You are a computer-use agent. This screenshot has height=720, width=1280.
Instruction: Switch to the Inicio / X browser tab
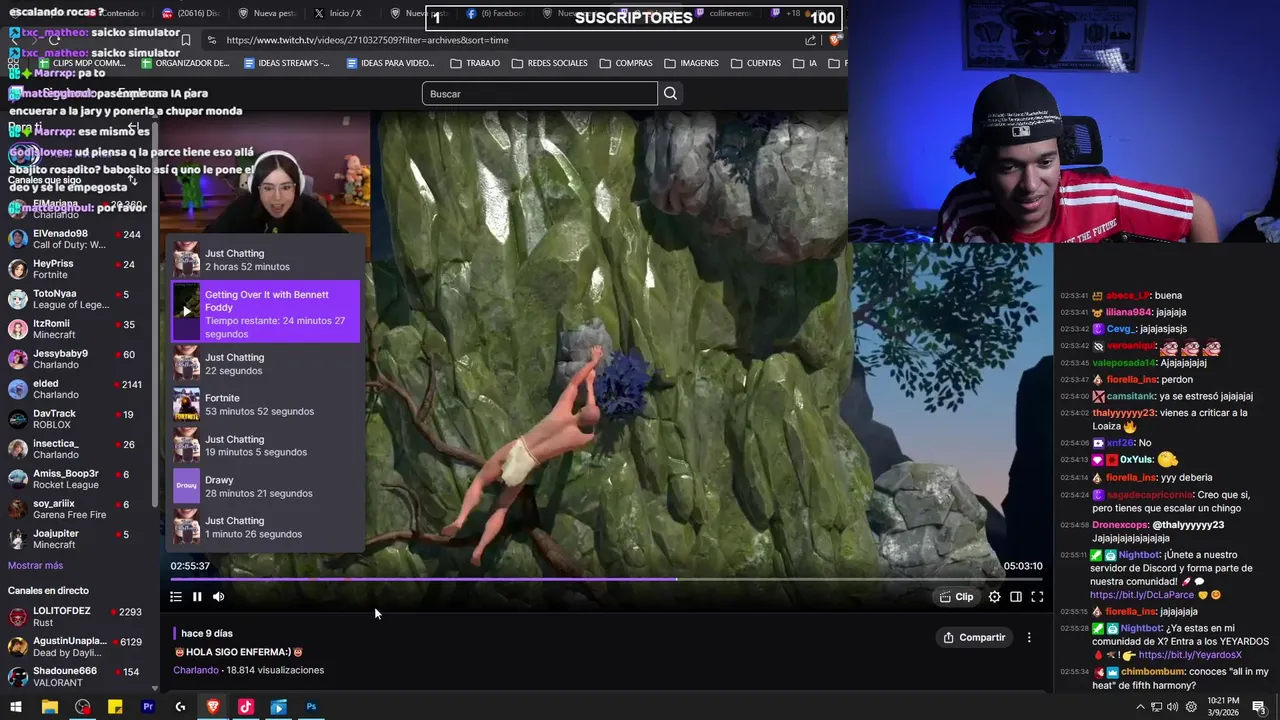point(337,14)
